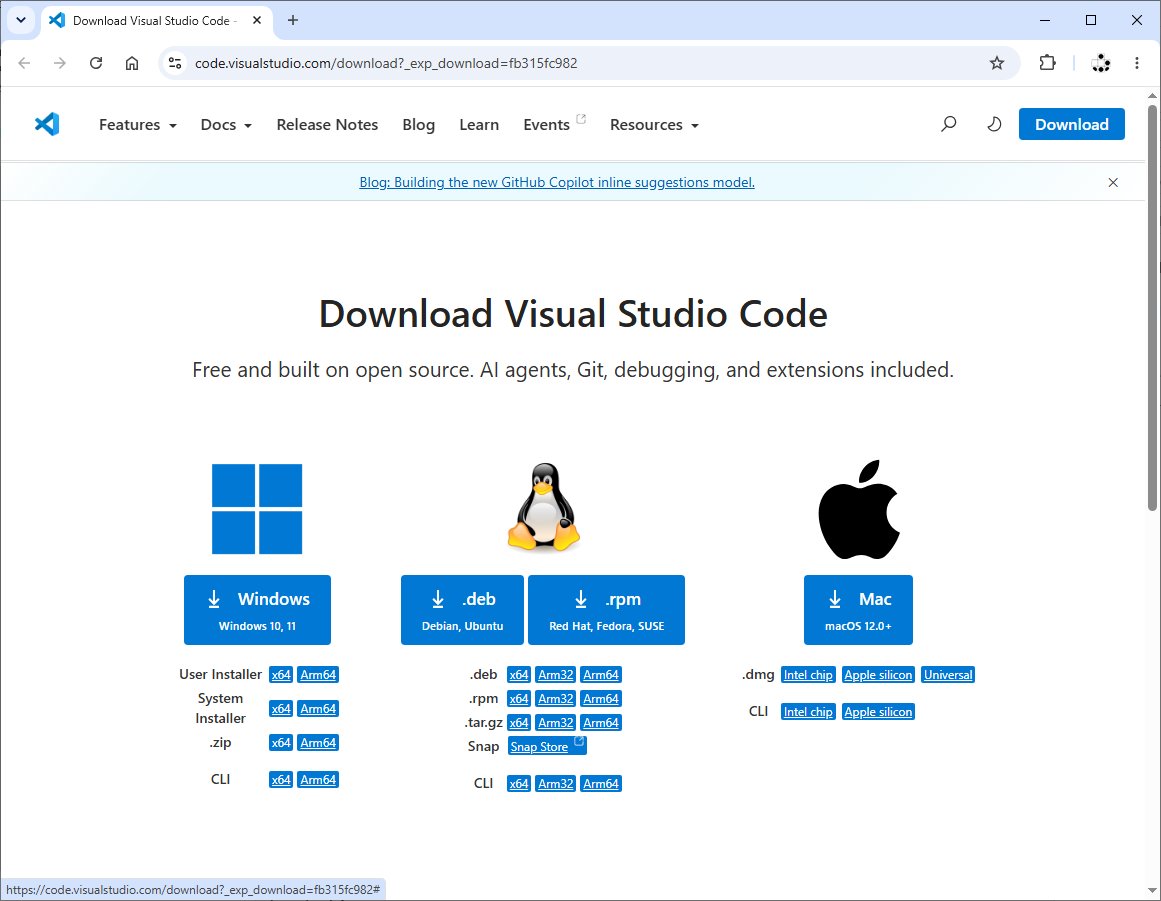The width and height of the screenshot is (1161, 901).
Task: Select User Installer Arm64 link
Action: click(318, 674)
